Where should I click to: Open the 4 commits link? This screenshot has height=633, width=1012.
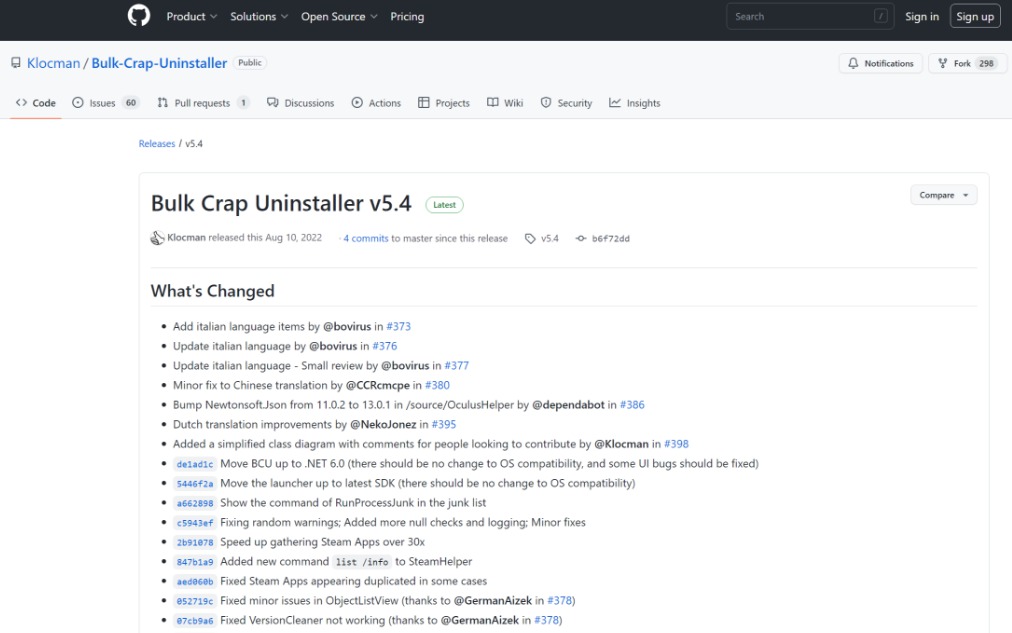[x=365, y=238]
